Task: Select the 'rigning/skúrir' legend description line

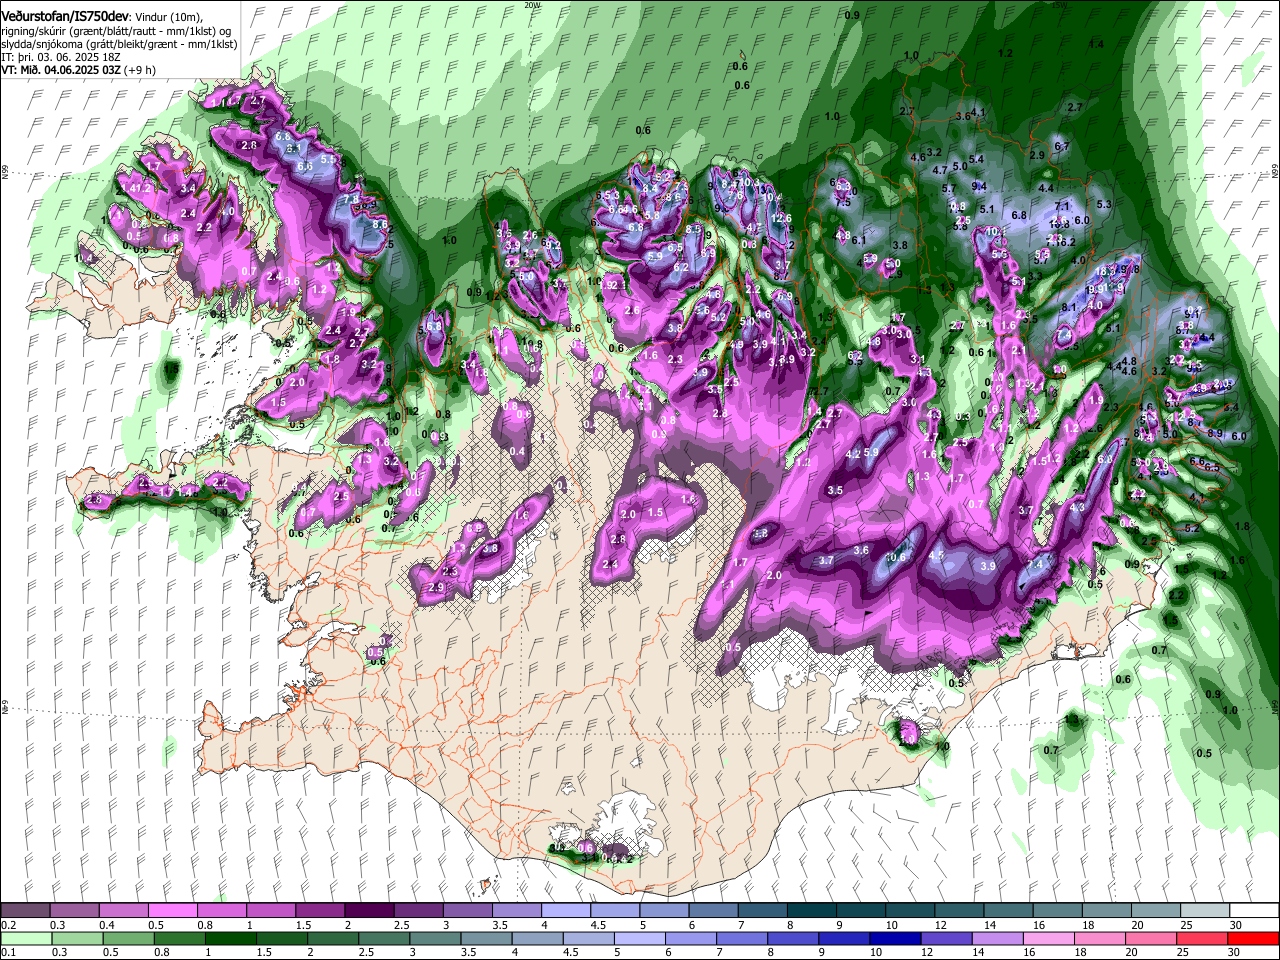Action: pyautogui.click(x=115, y=31)
